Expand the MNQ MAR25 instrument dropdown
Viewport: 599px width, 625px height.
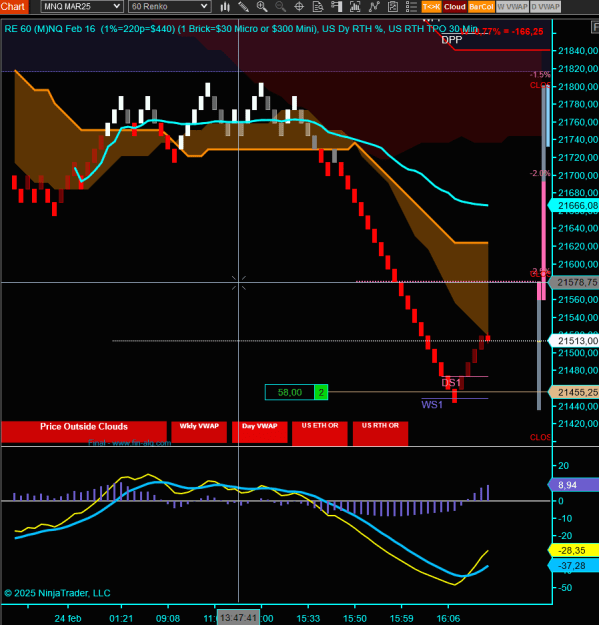click(x=81, y=6)
